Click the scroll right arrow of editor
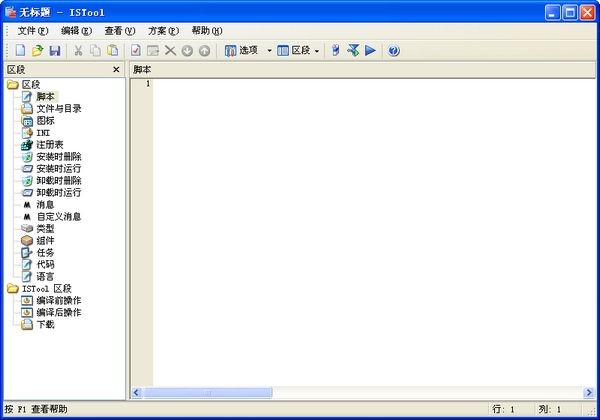 pos(589,392)
